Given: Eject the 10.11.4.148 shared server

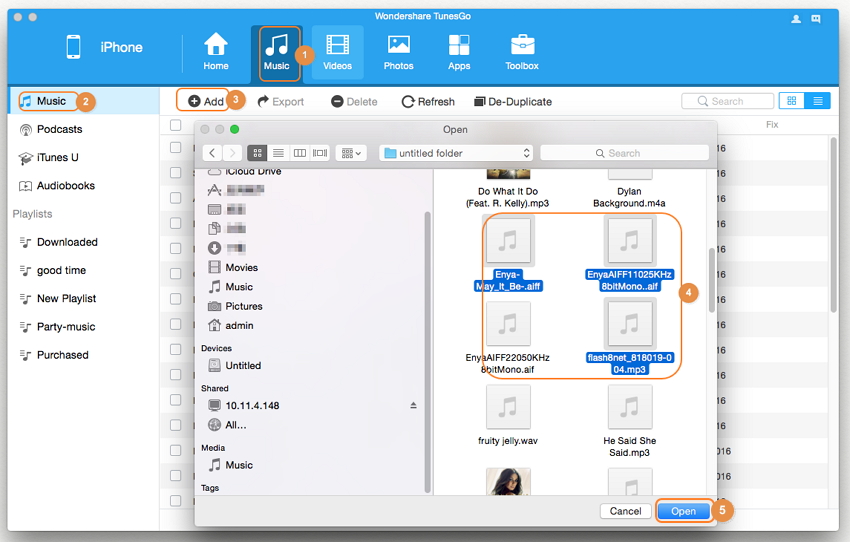Looking at the screenshot, I should pyautogui.click(x=413, y=405).
